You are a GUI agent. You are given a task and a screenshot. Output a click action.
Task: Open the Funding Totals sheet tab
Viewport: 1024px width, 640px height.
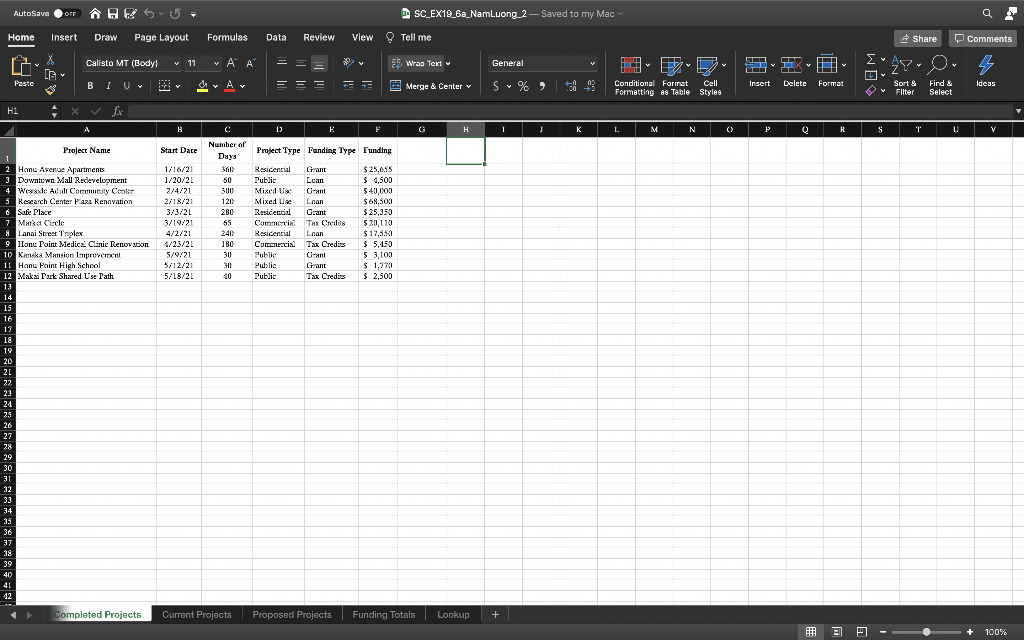click(383, 614)
